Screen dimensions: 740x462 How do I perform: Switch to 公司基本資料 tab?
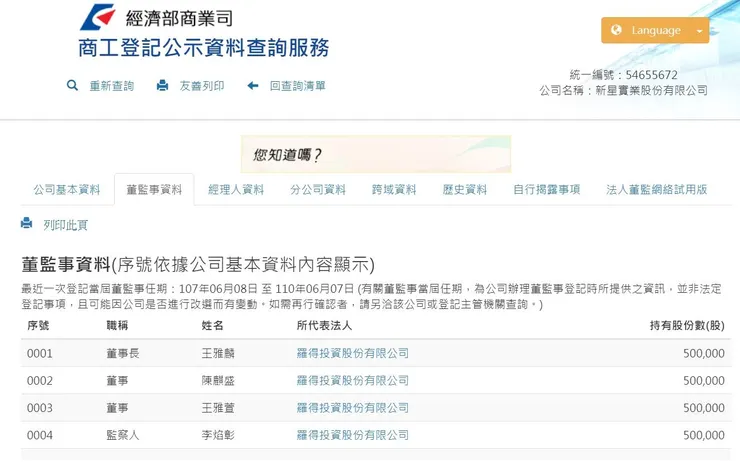67,190
